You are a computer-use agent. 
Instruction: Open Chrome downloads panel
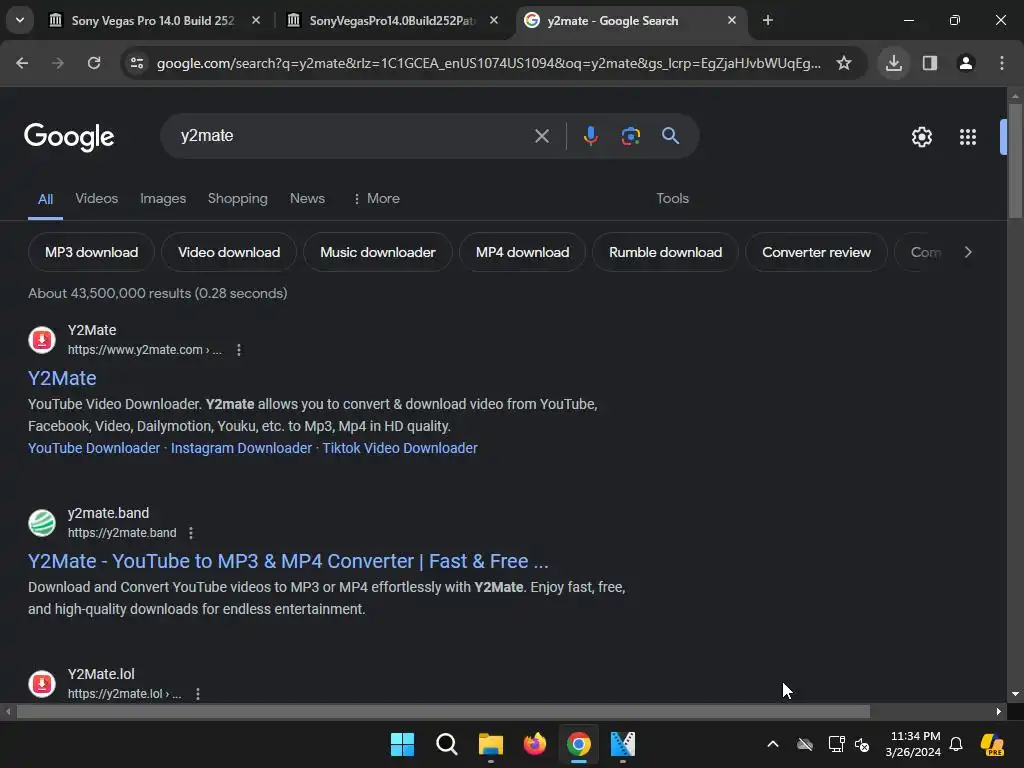pyautogui.click(x=894, y=63)
